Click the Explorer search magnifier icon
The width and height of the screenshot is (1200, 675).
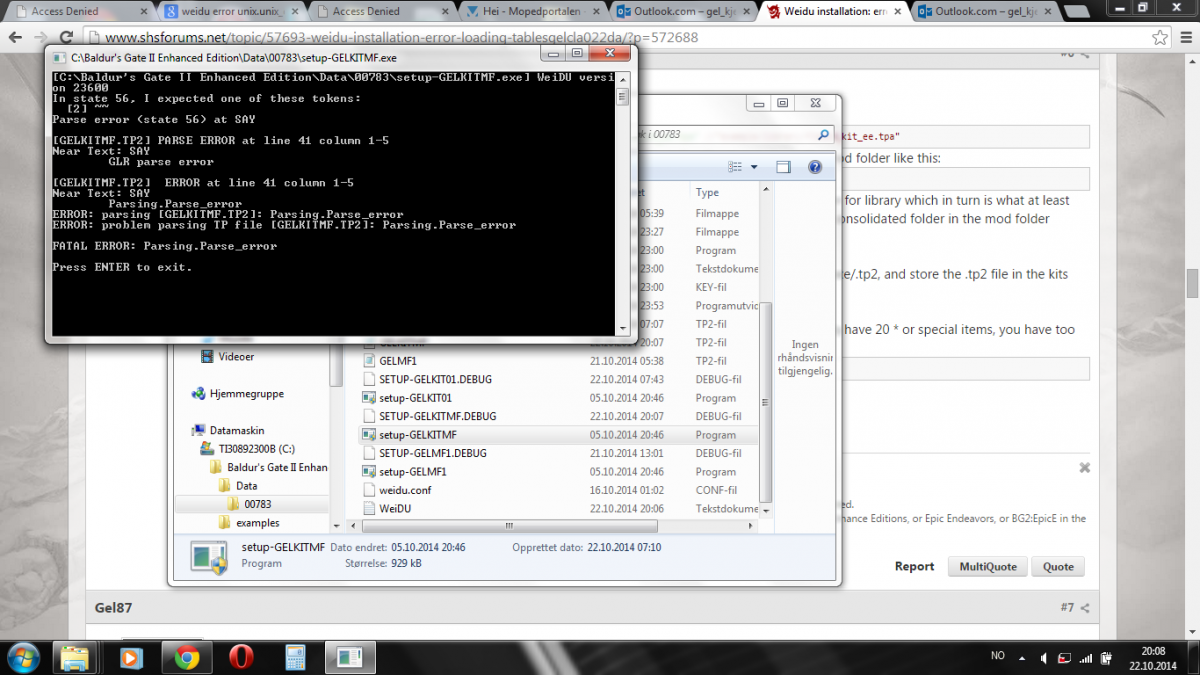point(822,134)
